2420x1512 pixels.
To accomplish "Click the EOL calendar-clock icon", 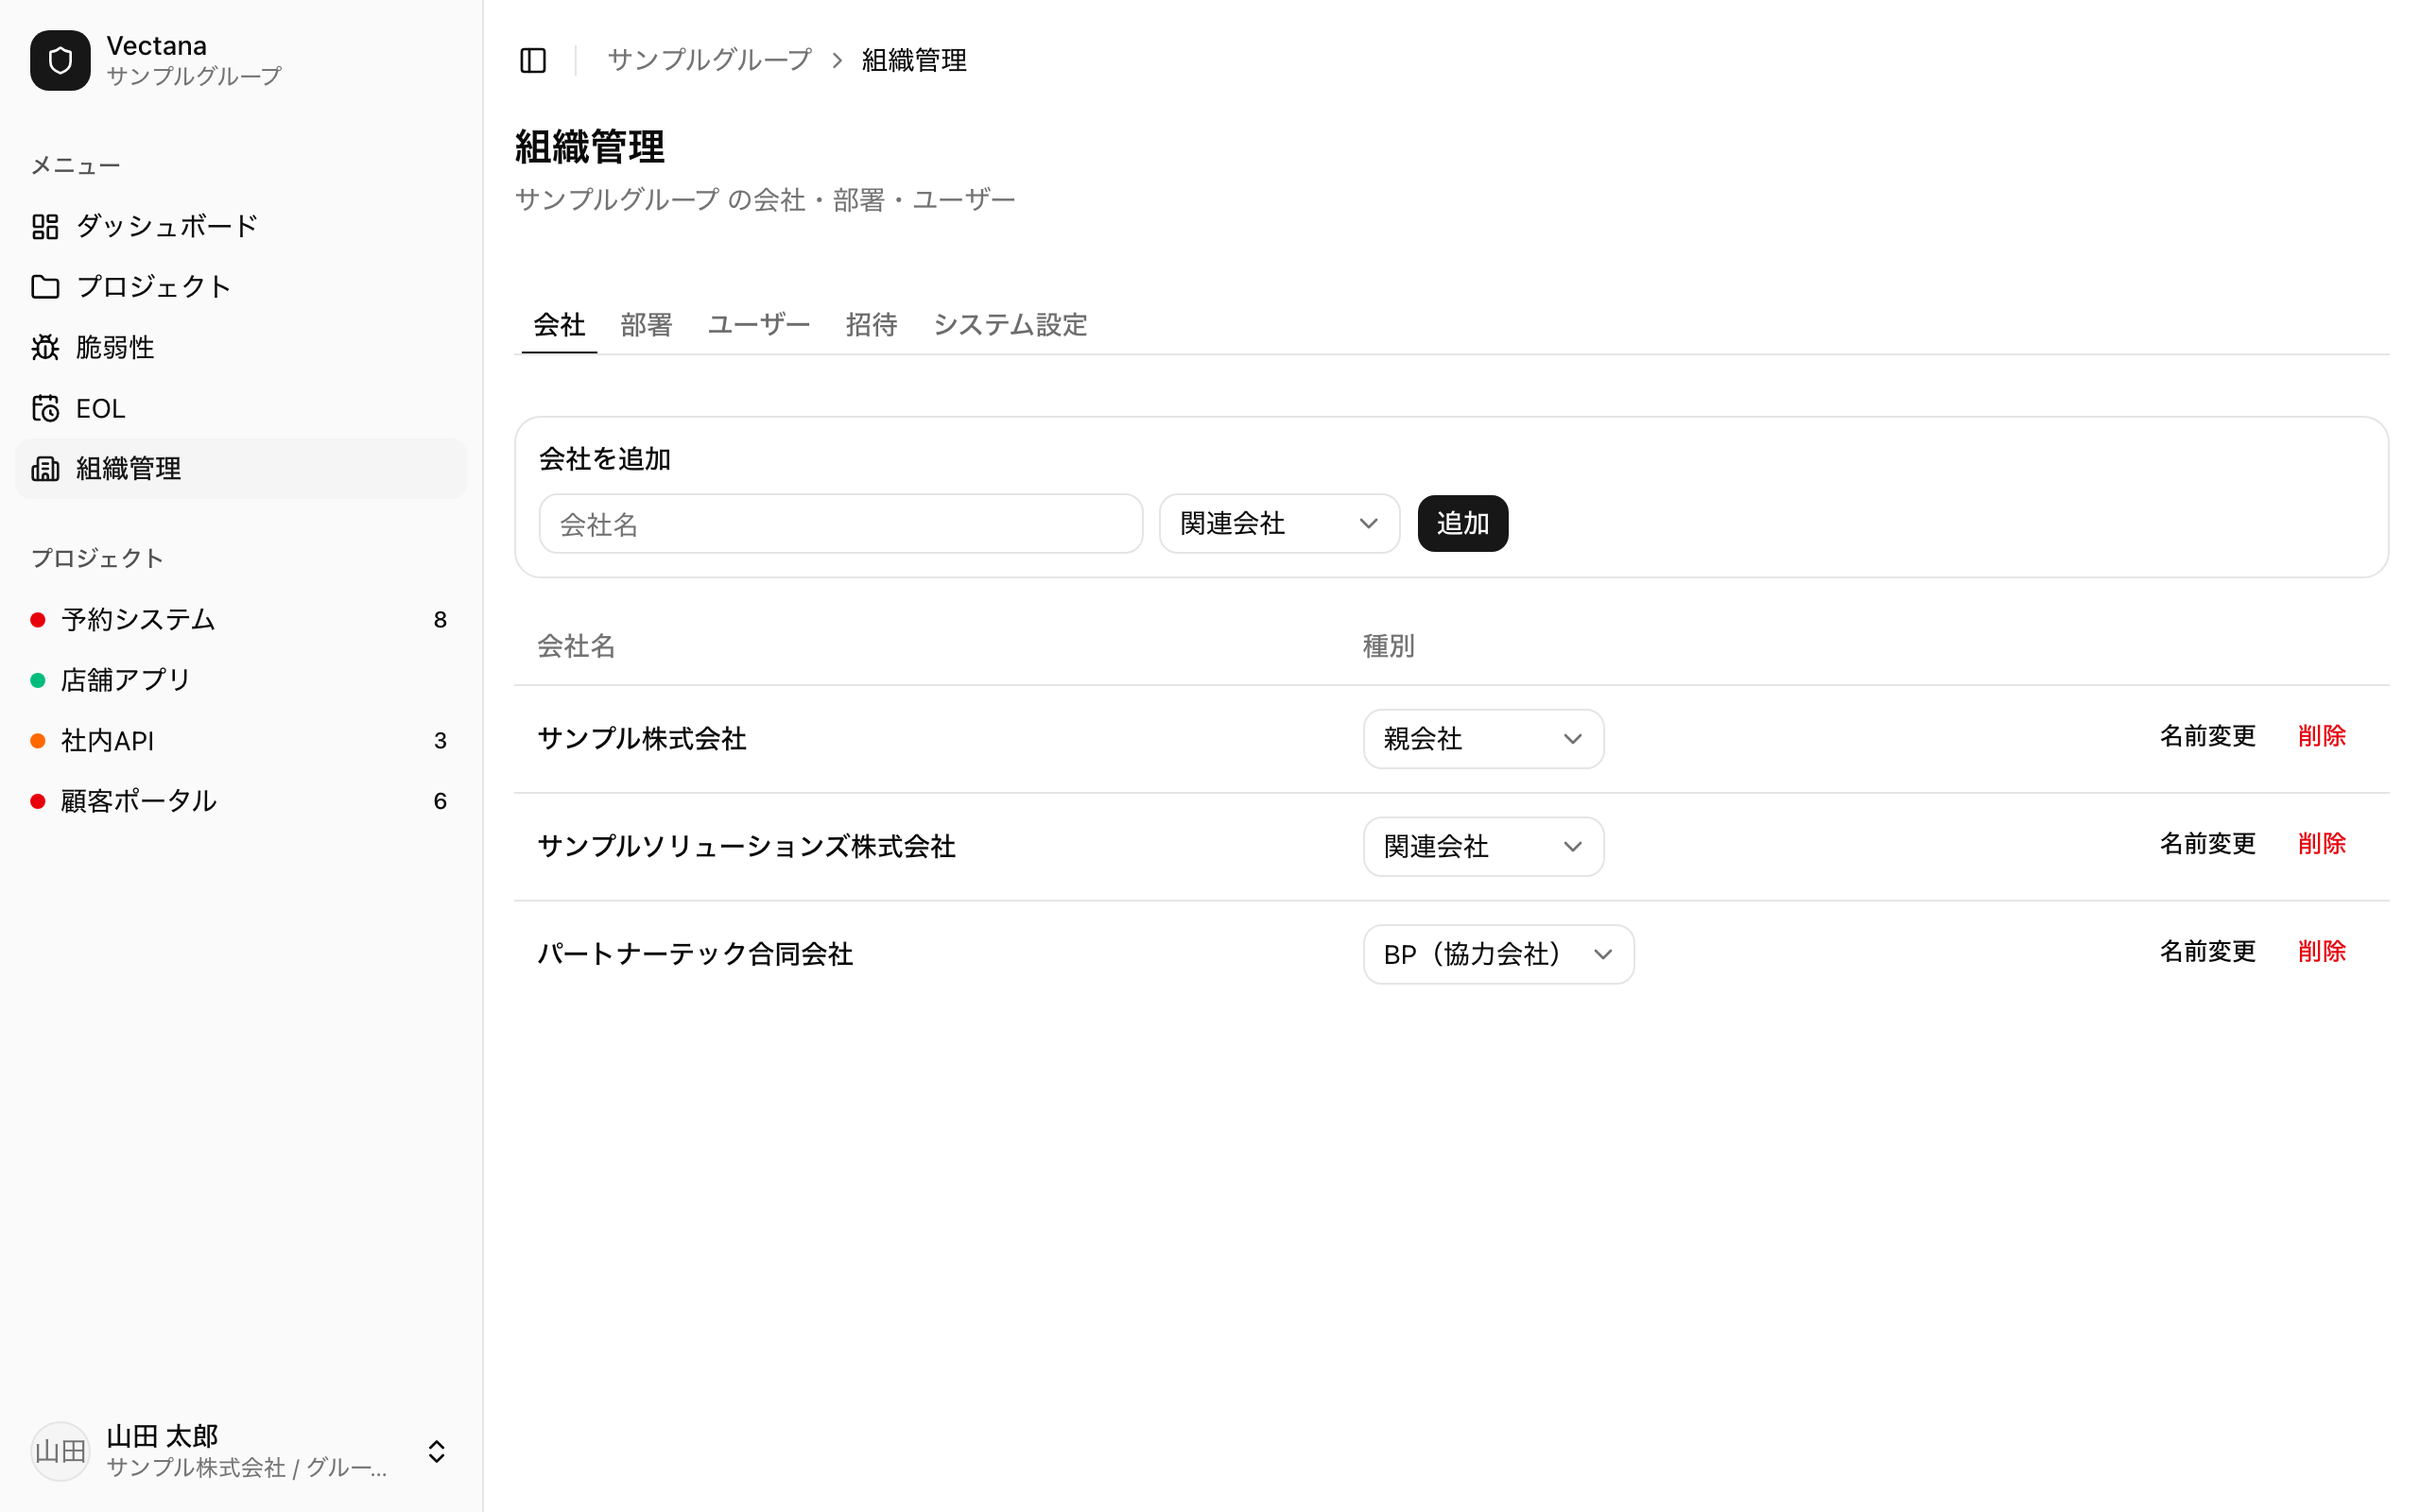I will 45,408.
